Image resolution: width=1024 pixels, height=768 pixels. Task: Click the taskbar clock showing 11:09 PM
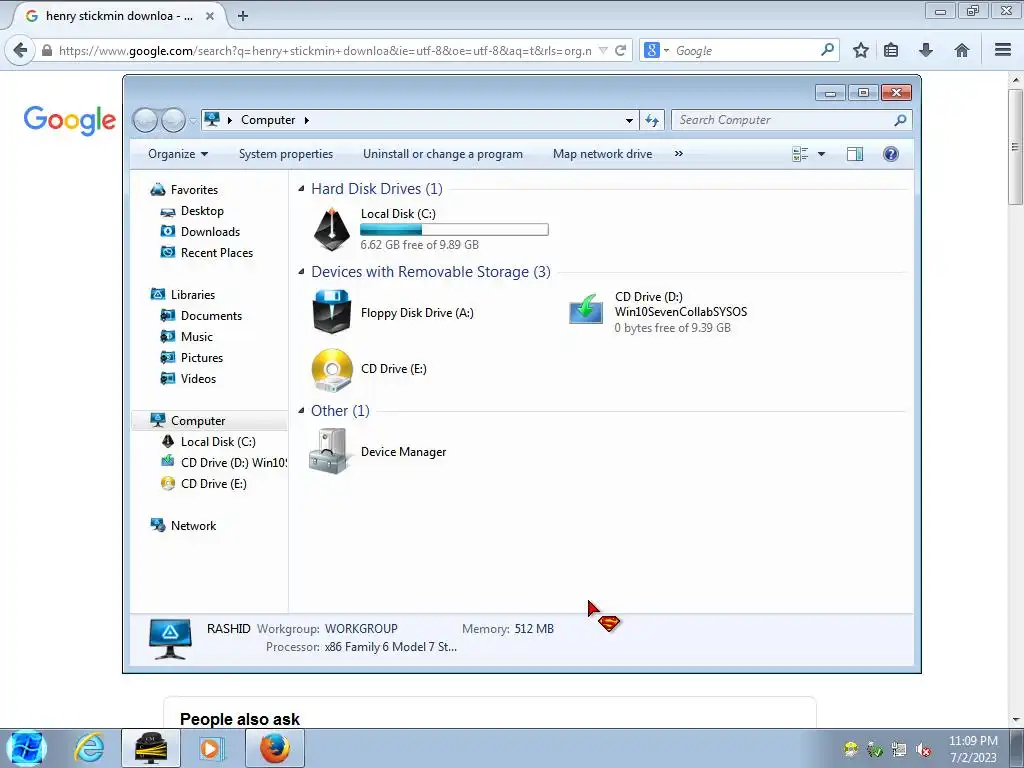click(973, 749)
